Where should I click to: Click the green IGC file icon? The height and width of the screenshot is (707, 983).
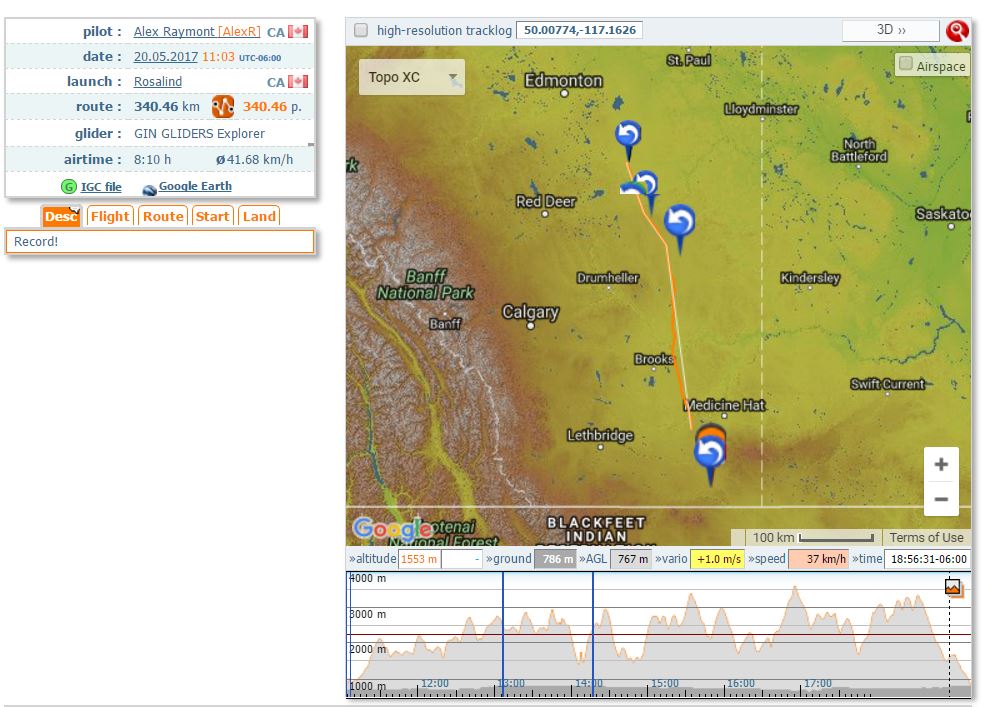tap(69, 187)
